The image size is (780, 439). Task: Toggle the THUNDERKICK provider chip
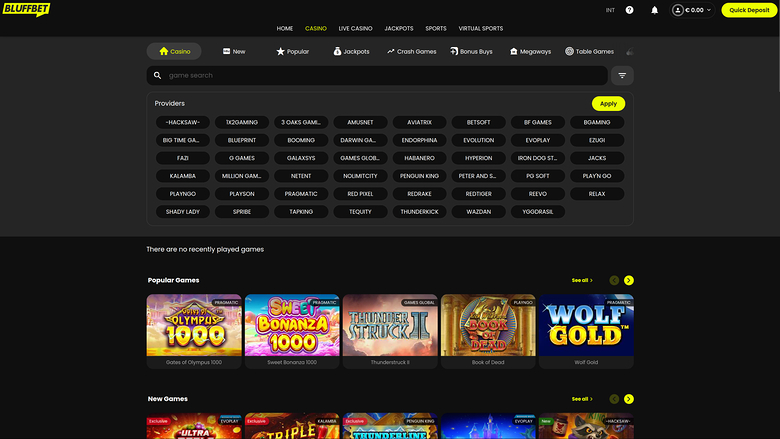419,212
